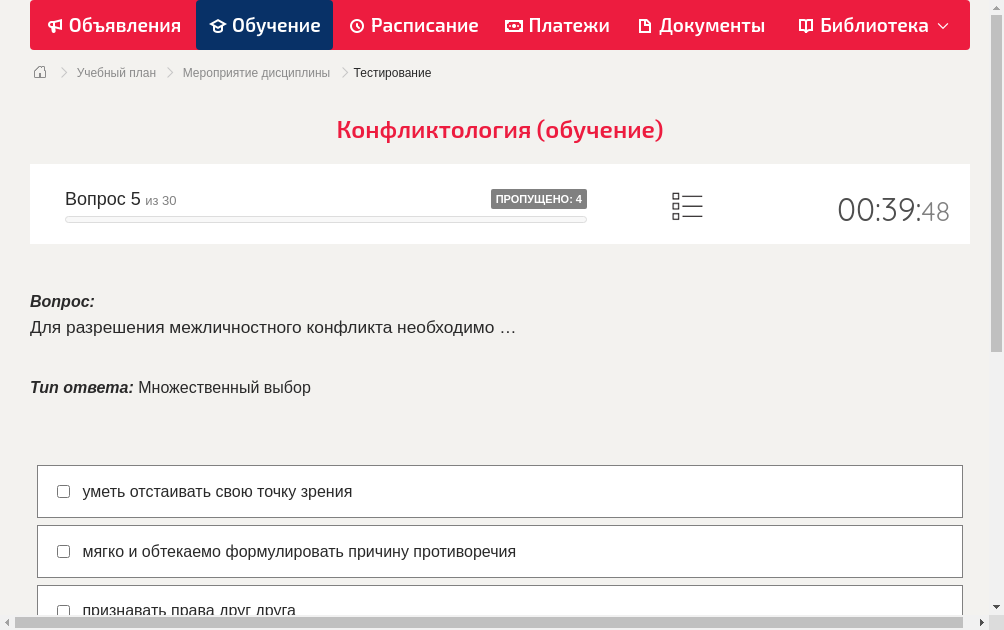
Task: Click the card icon on Платежи
Action: click(514, 25)
